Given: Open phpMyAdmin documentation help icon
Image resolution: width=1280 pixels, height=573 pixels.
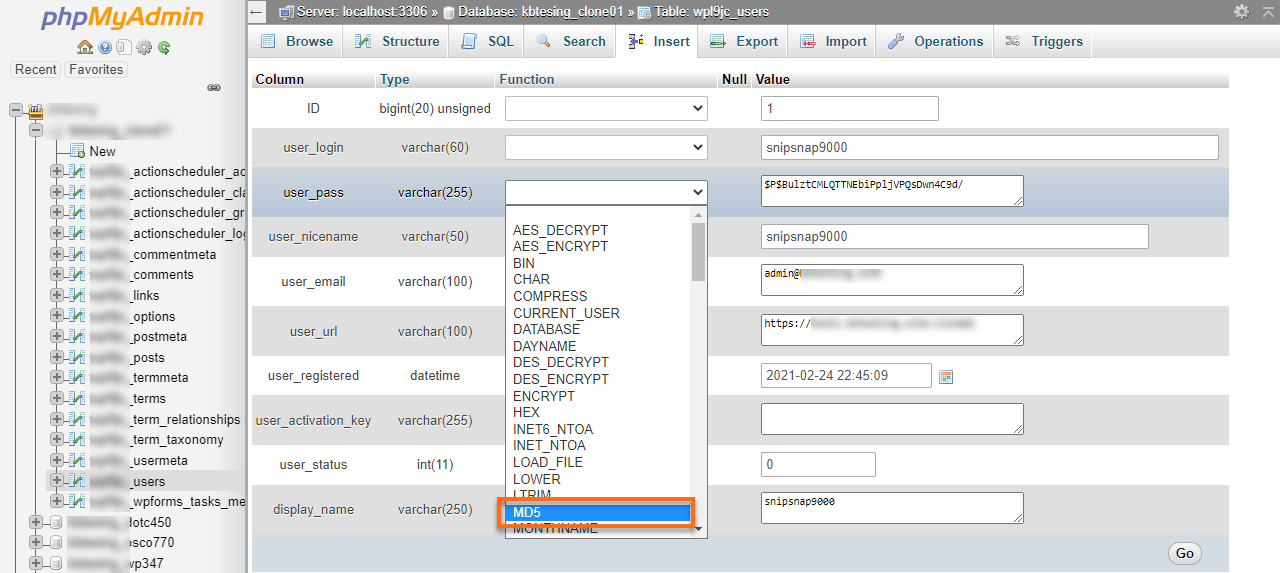Looking at the screenshot, I should [105, 47].
